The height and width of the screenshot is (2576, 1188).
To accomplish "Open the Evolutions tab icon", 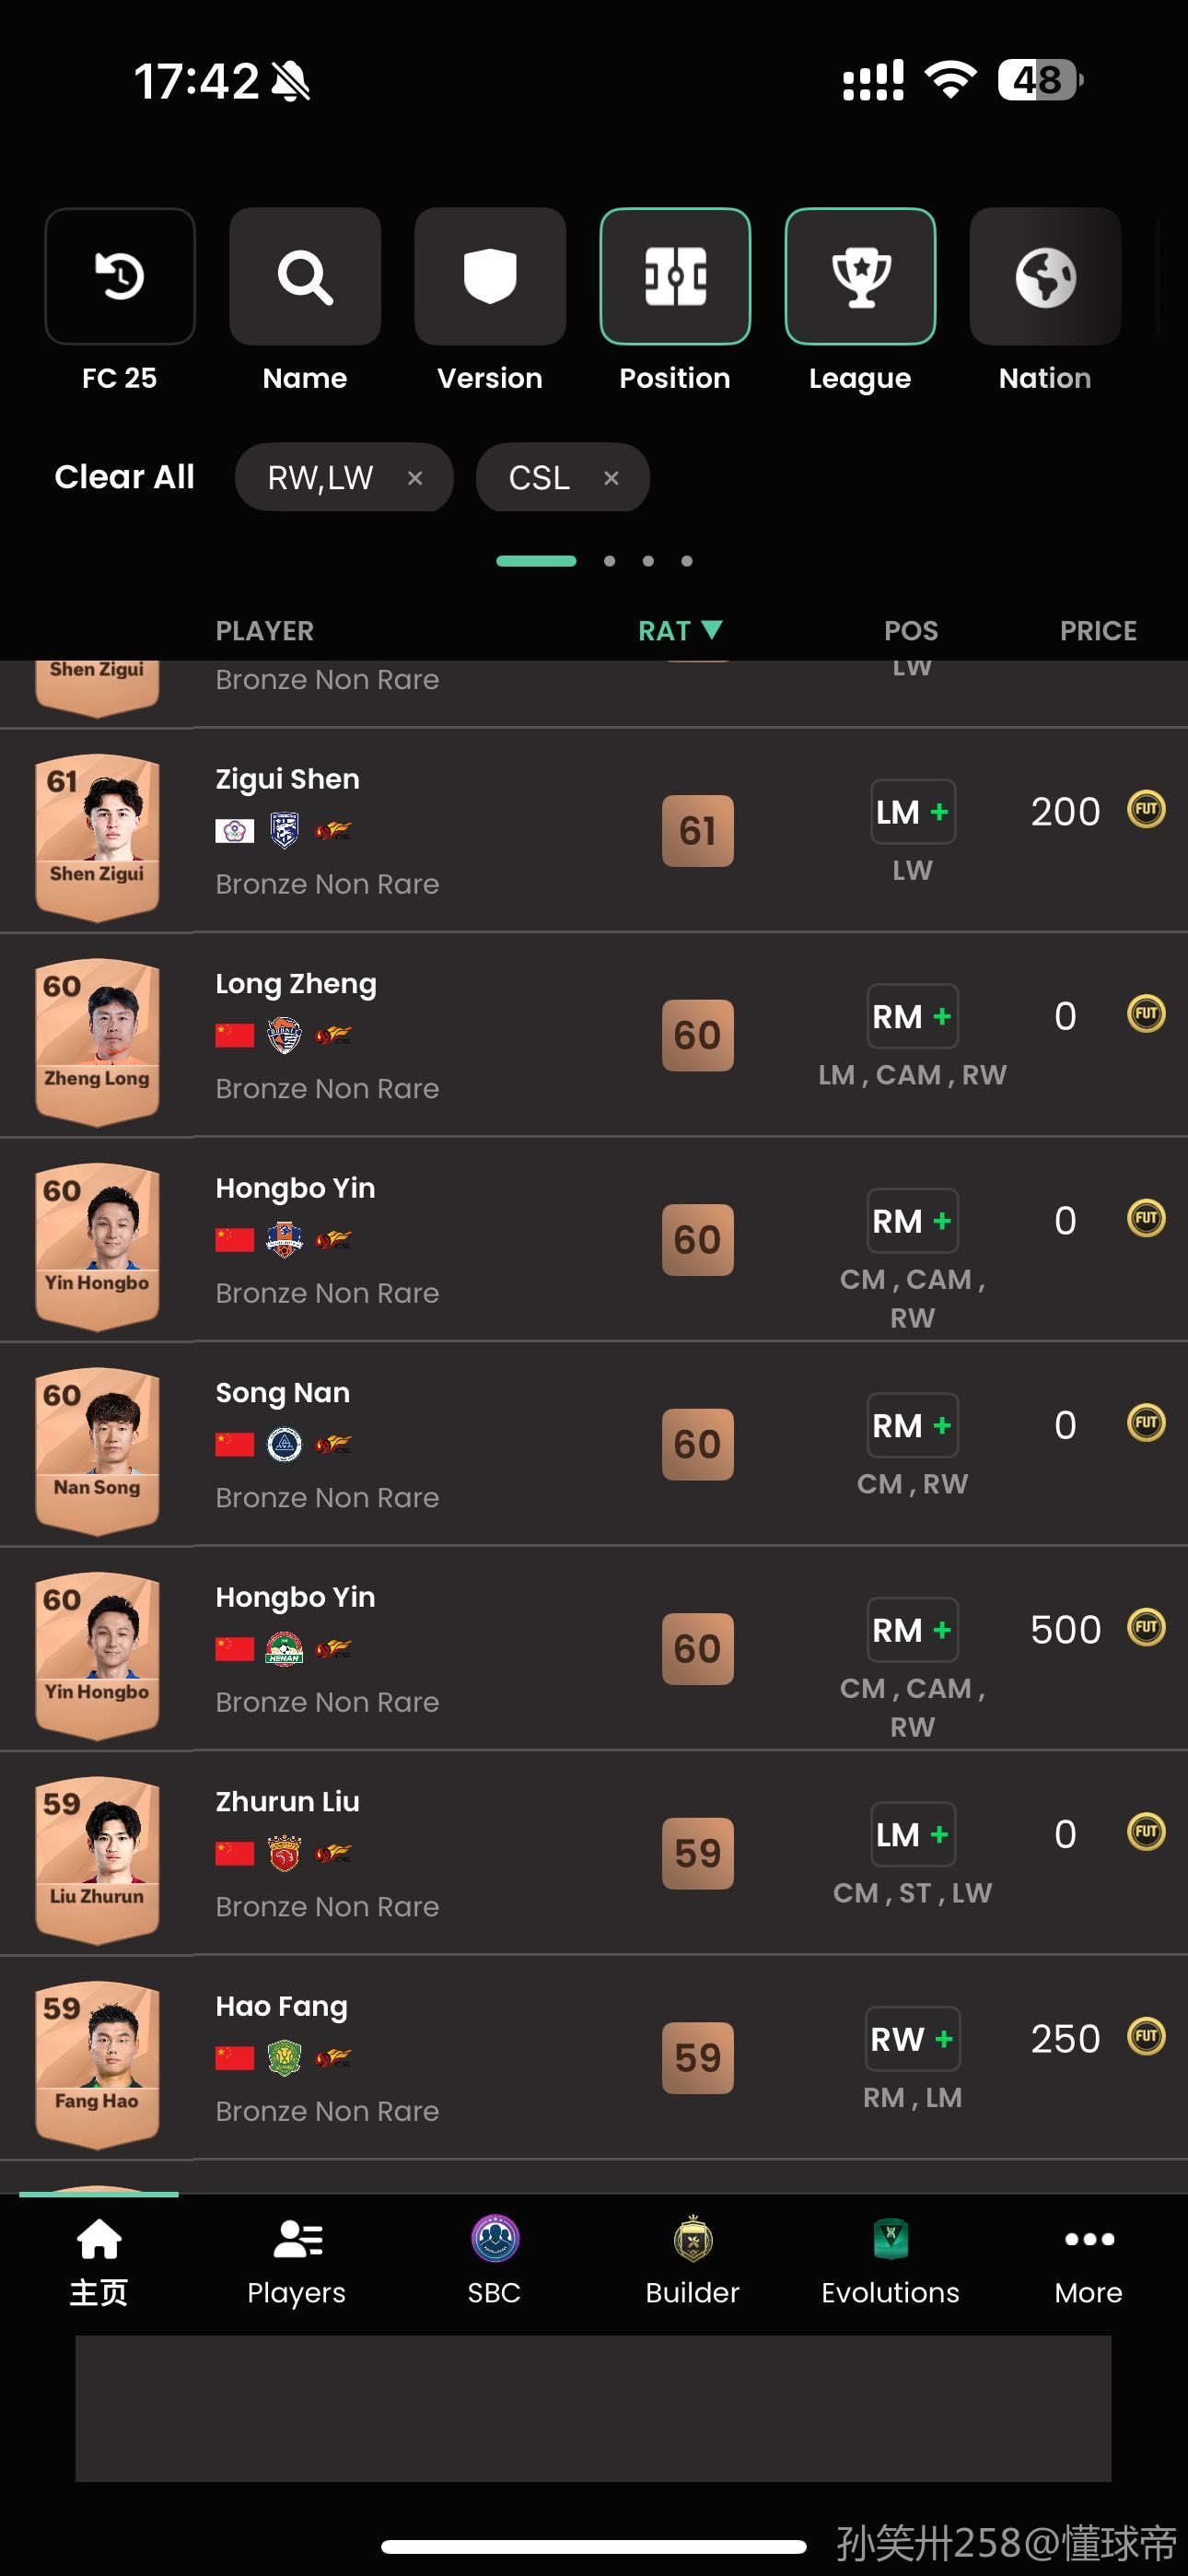I will point(890,2239).
